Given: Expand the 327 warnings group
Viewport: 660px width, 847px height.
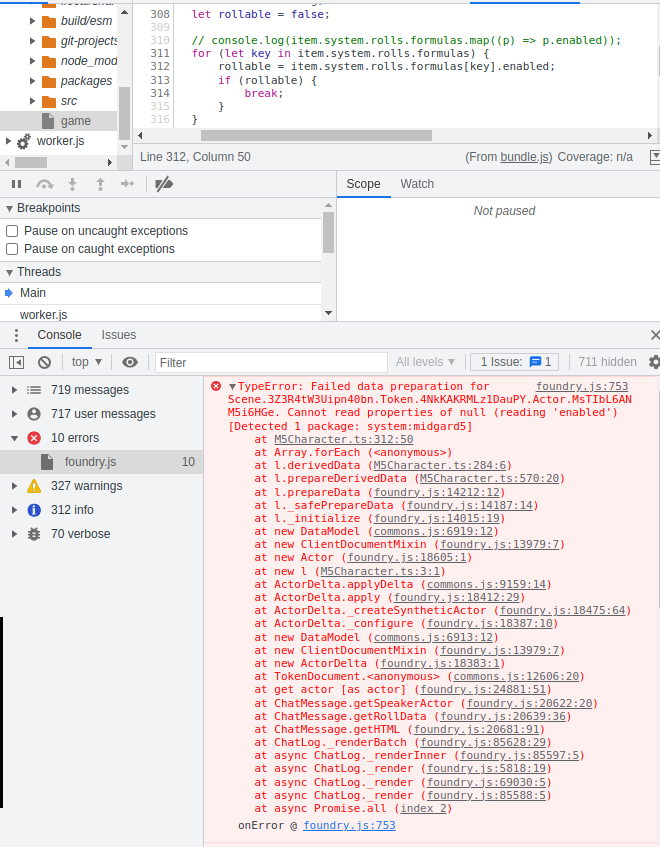Looking at the screenshot, I should pos(13,486).
